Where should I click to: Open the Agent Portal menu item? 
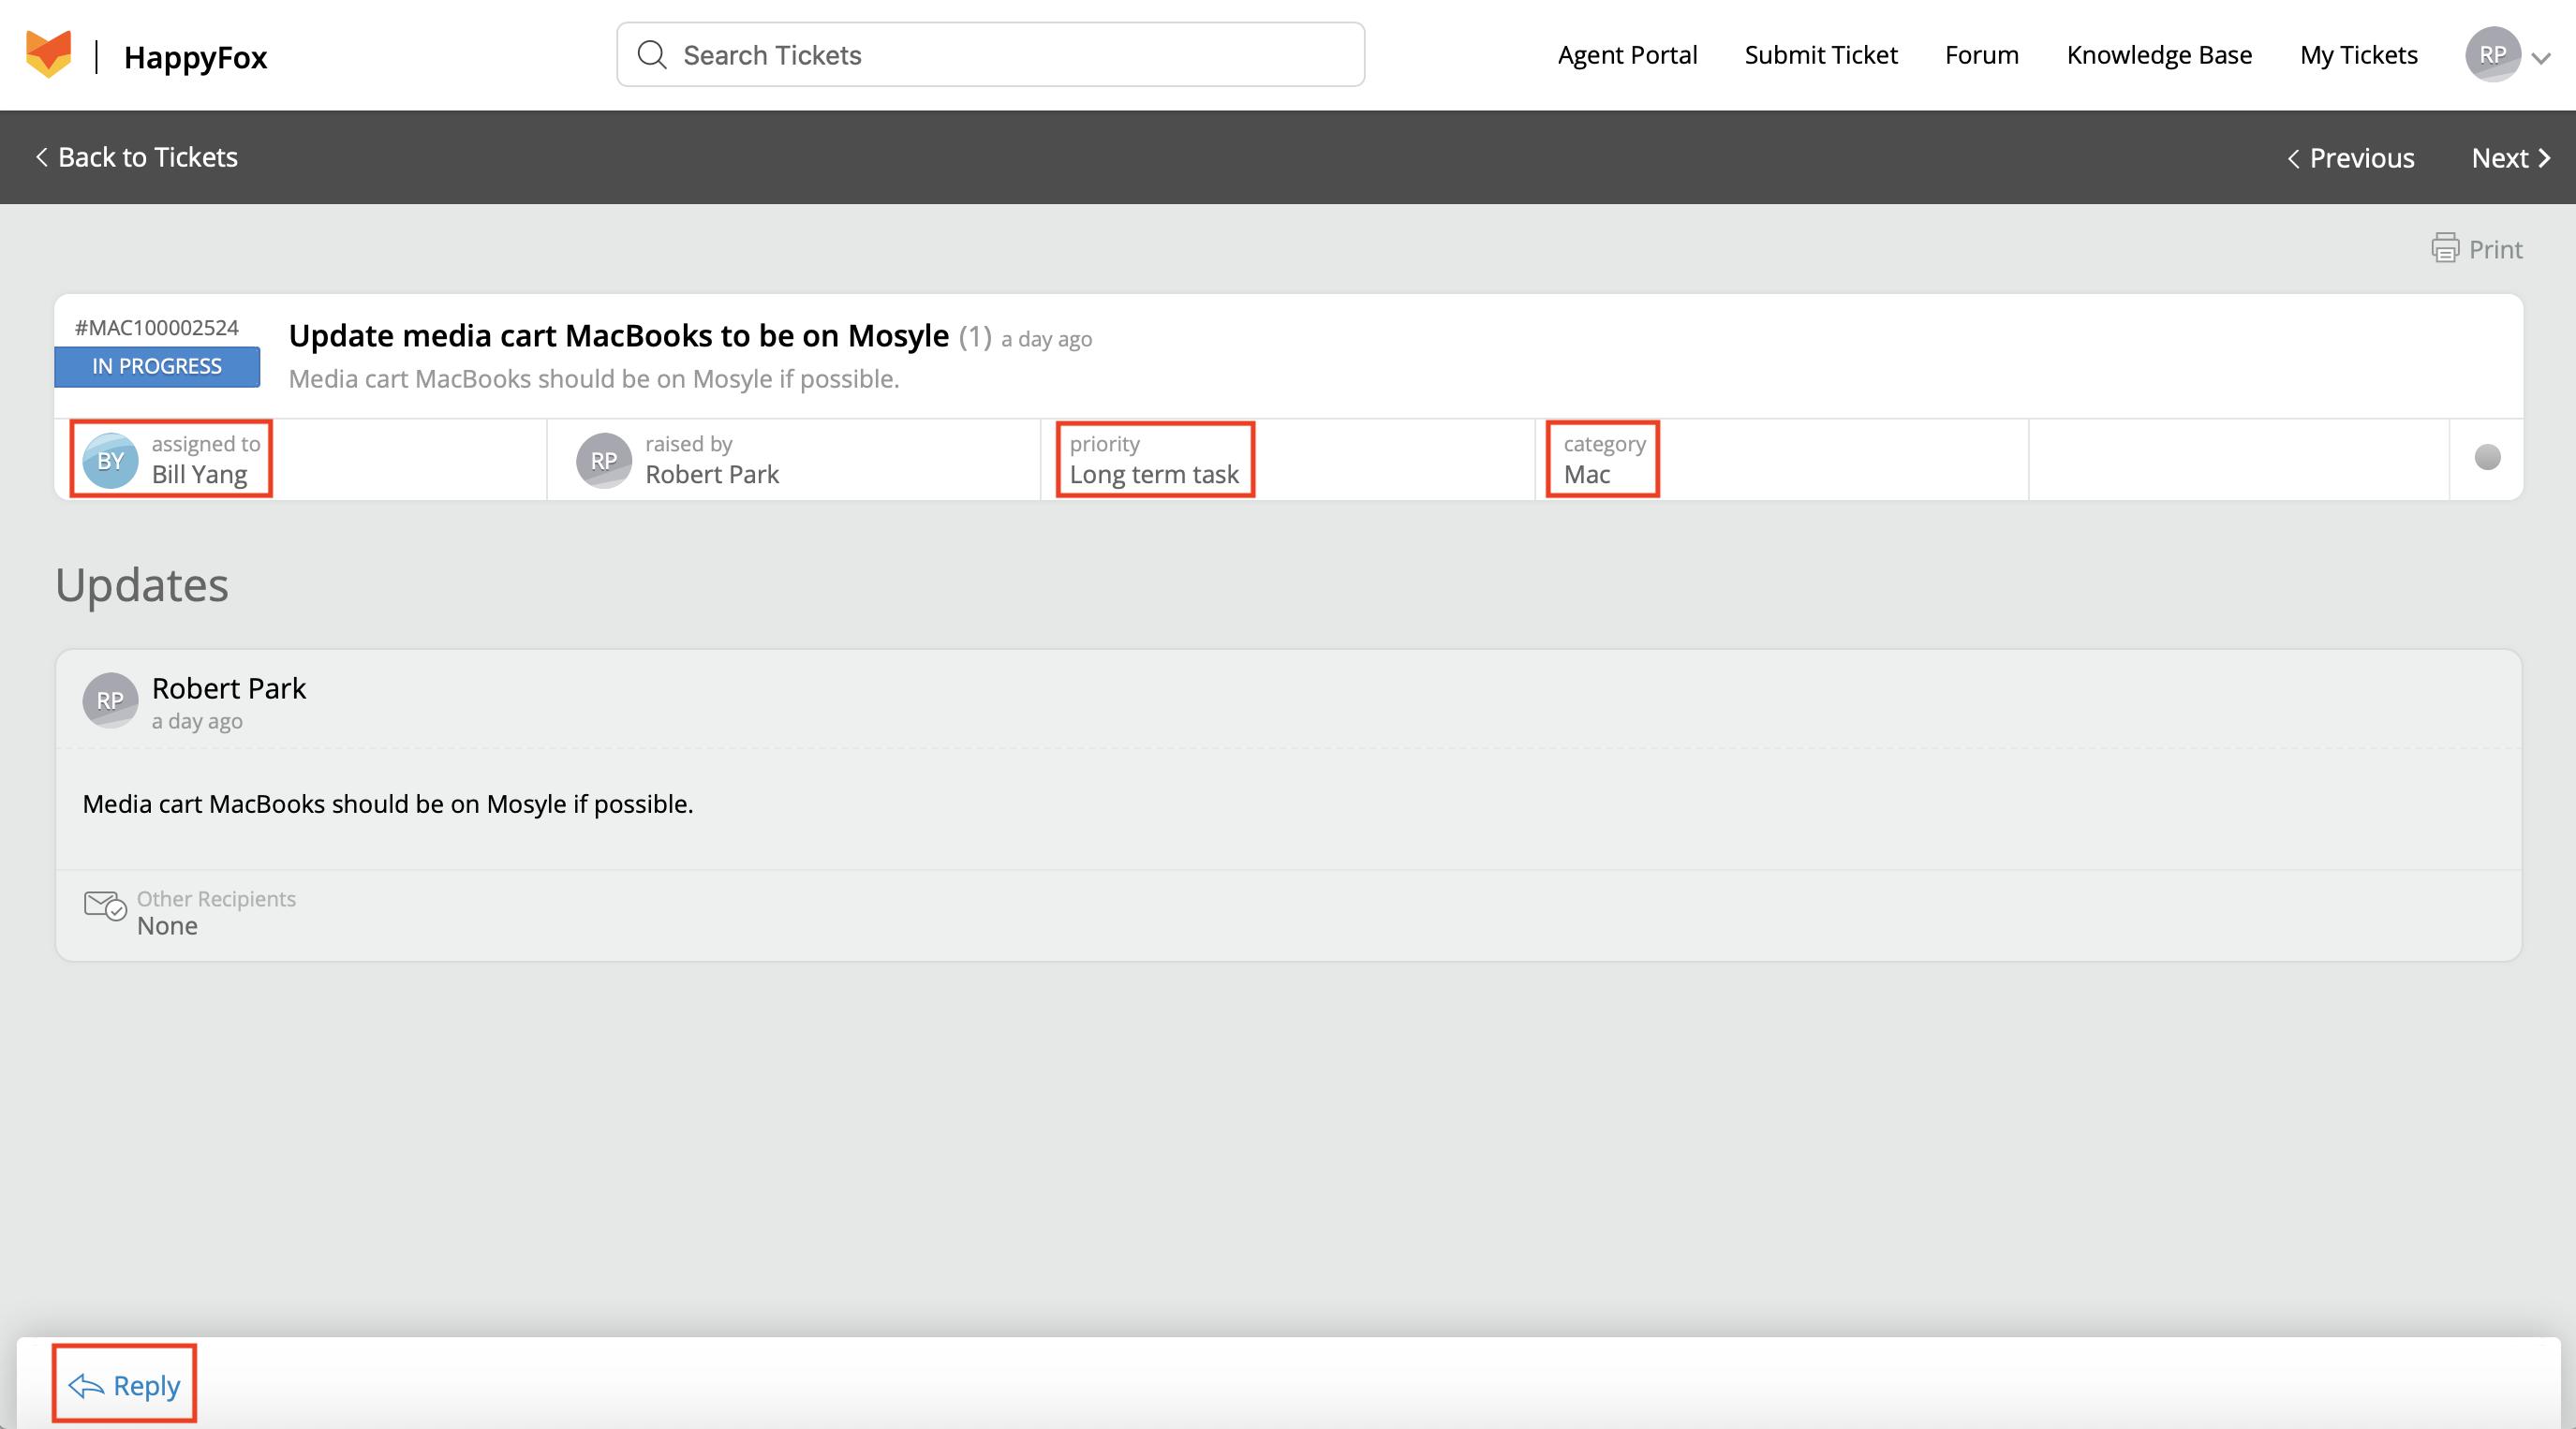pyautogui.click(x=1627, y=54)
